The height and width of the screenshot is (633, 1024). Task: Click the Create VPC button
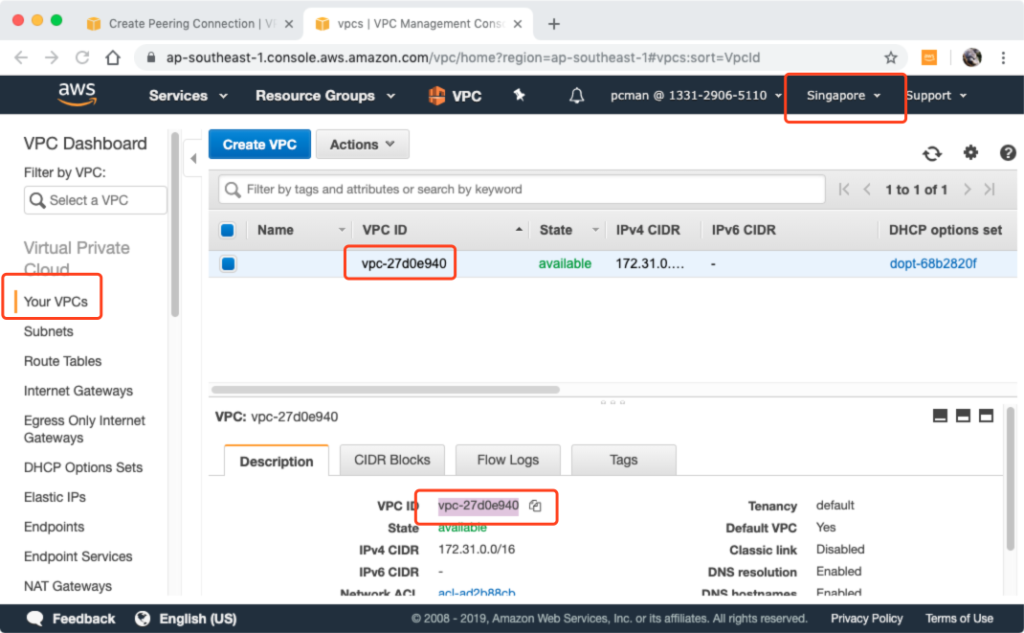259,144
